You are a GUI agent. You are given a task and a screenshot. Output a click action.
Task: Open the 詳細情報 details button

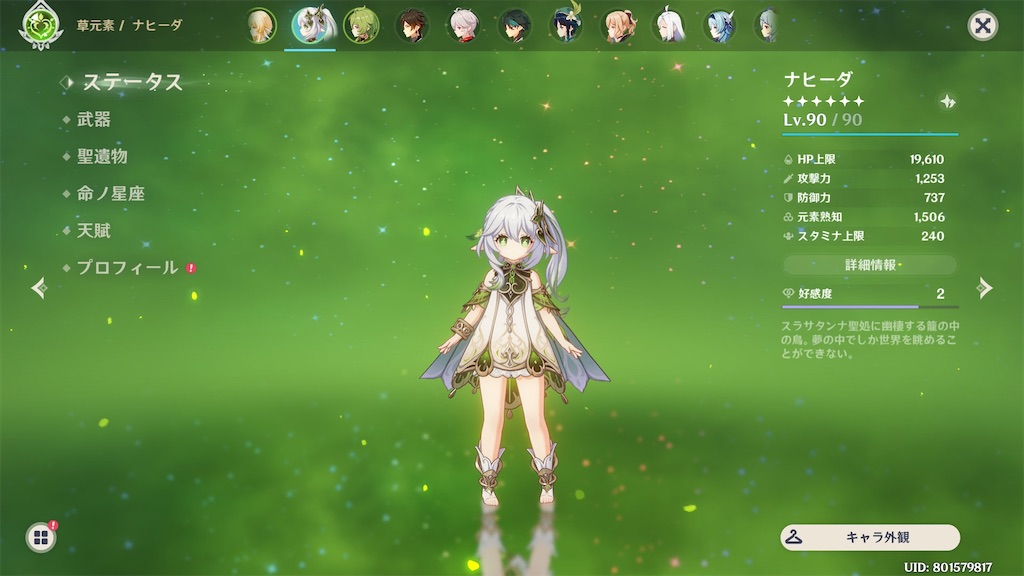(870, 265)
